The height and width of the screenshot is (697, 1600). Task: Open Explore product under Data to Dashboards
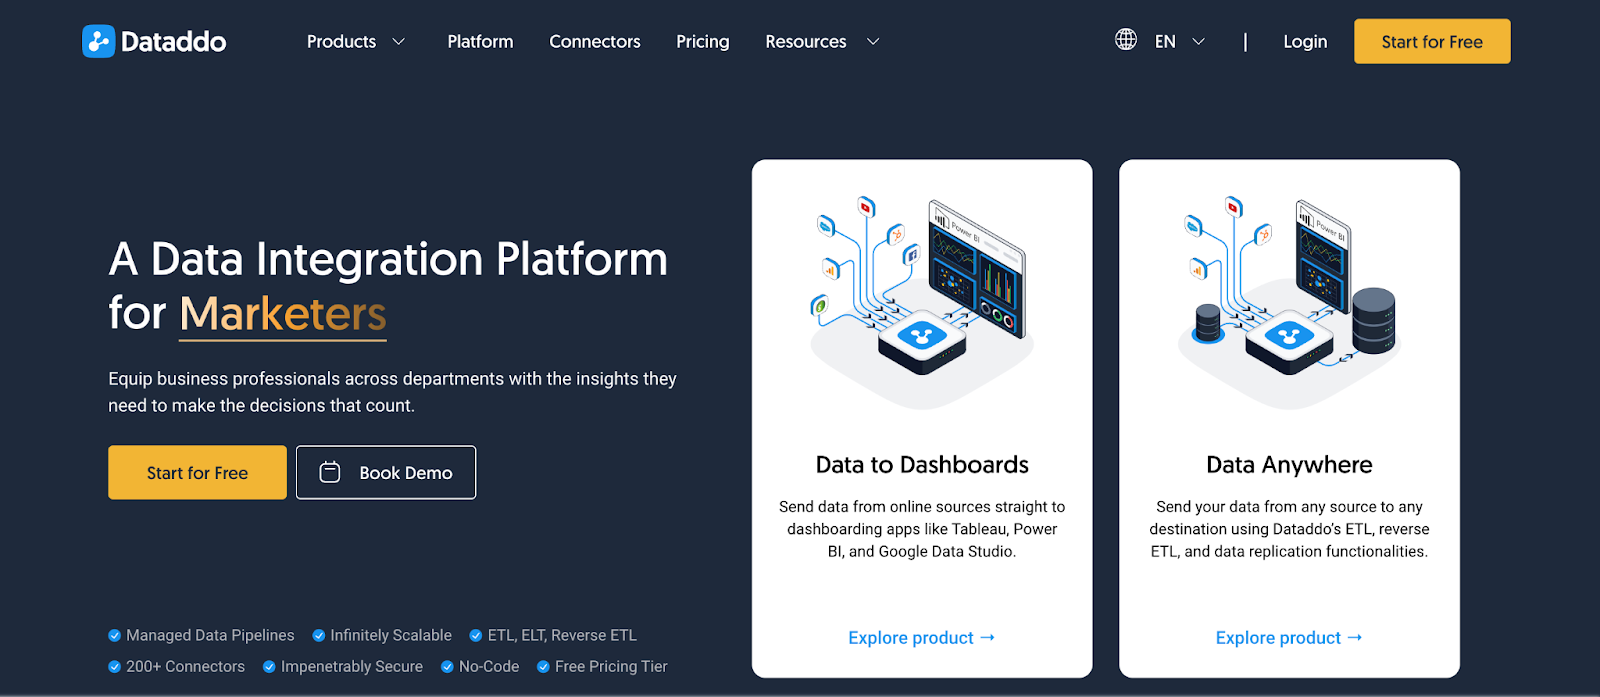[921, 638]
